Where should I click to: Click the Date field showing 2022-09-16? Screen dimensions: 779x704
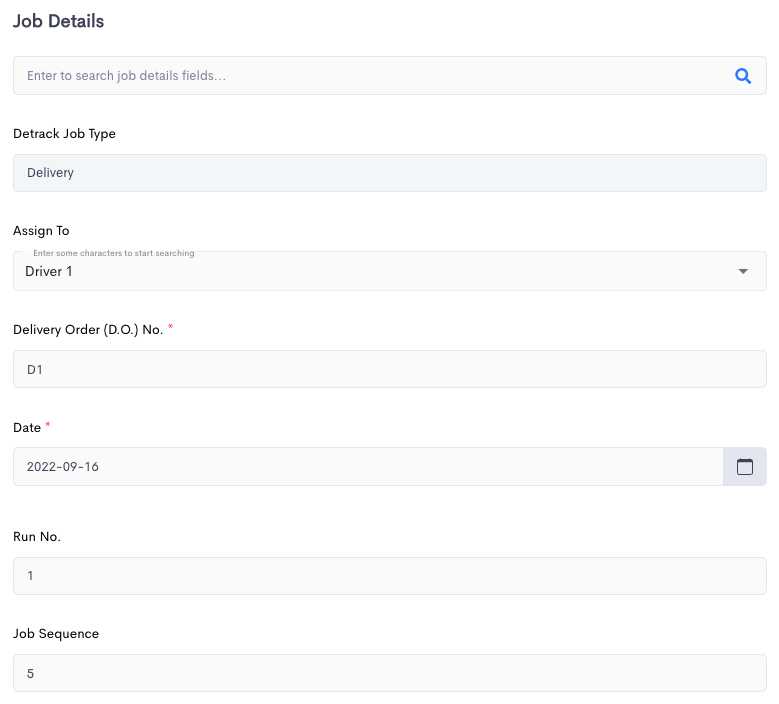368,467
